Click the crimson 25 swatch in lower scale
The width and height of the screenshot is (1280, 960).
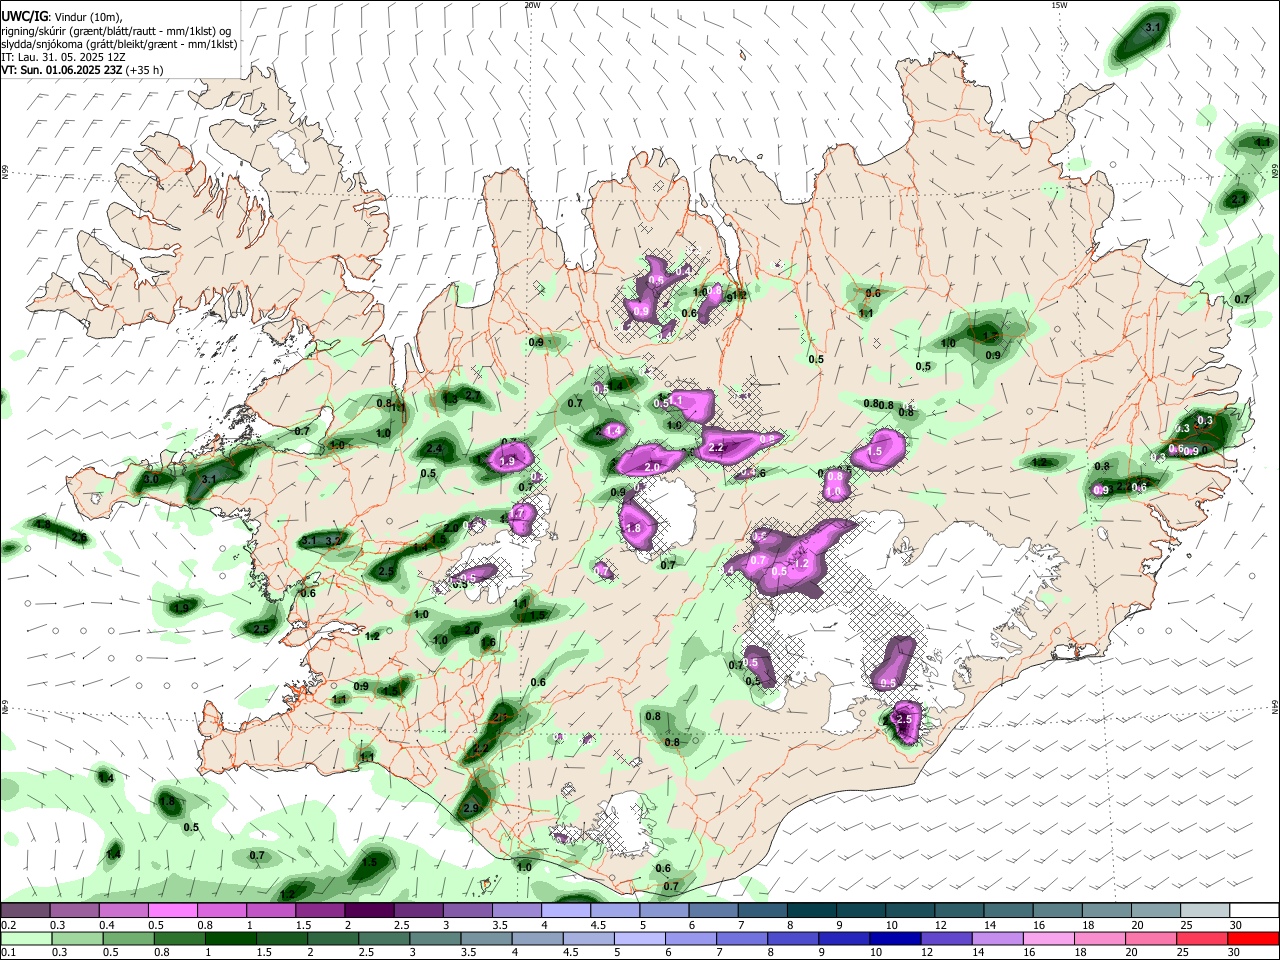pyautogui.click(x=1203, y=938)
